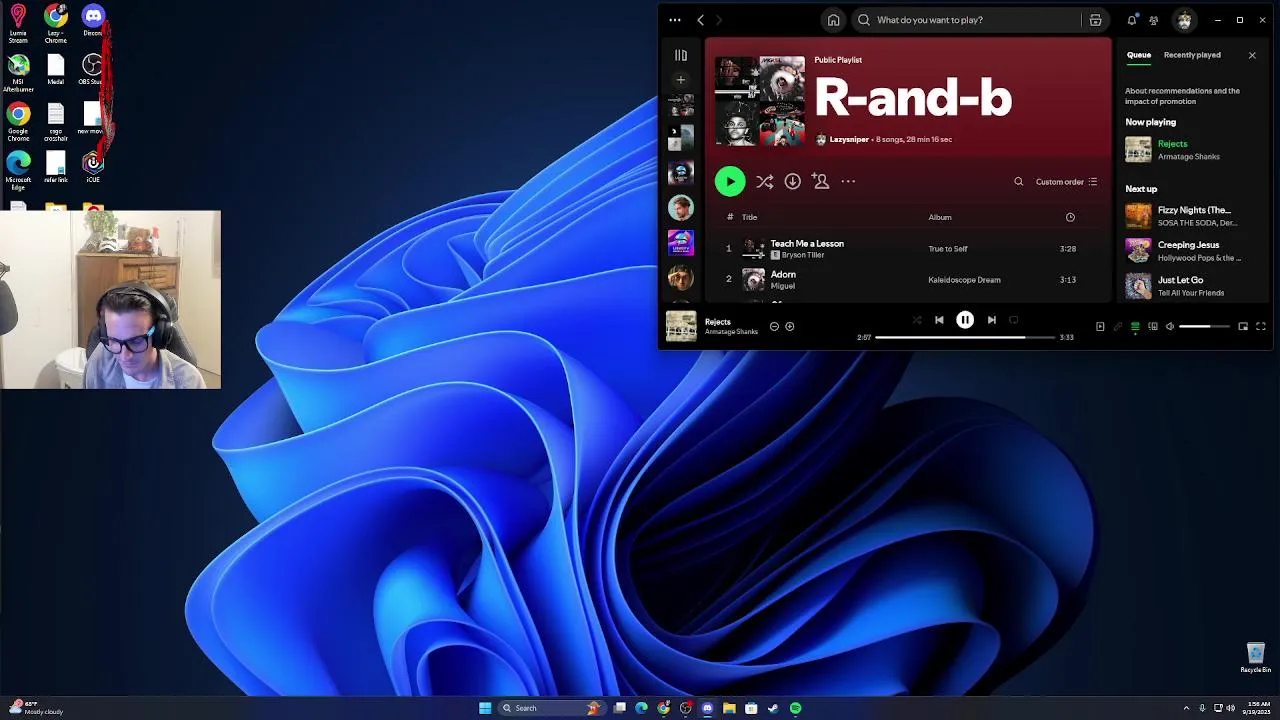Screen dimensions: 1280x720
Task: Select the Microsoft Edge desktop icon
Action: pos(18,171)
